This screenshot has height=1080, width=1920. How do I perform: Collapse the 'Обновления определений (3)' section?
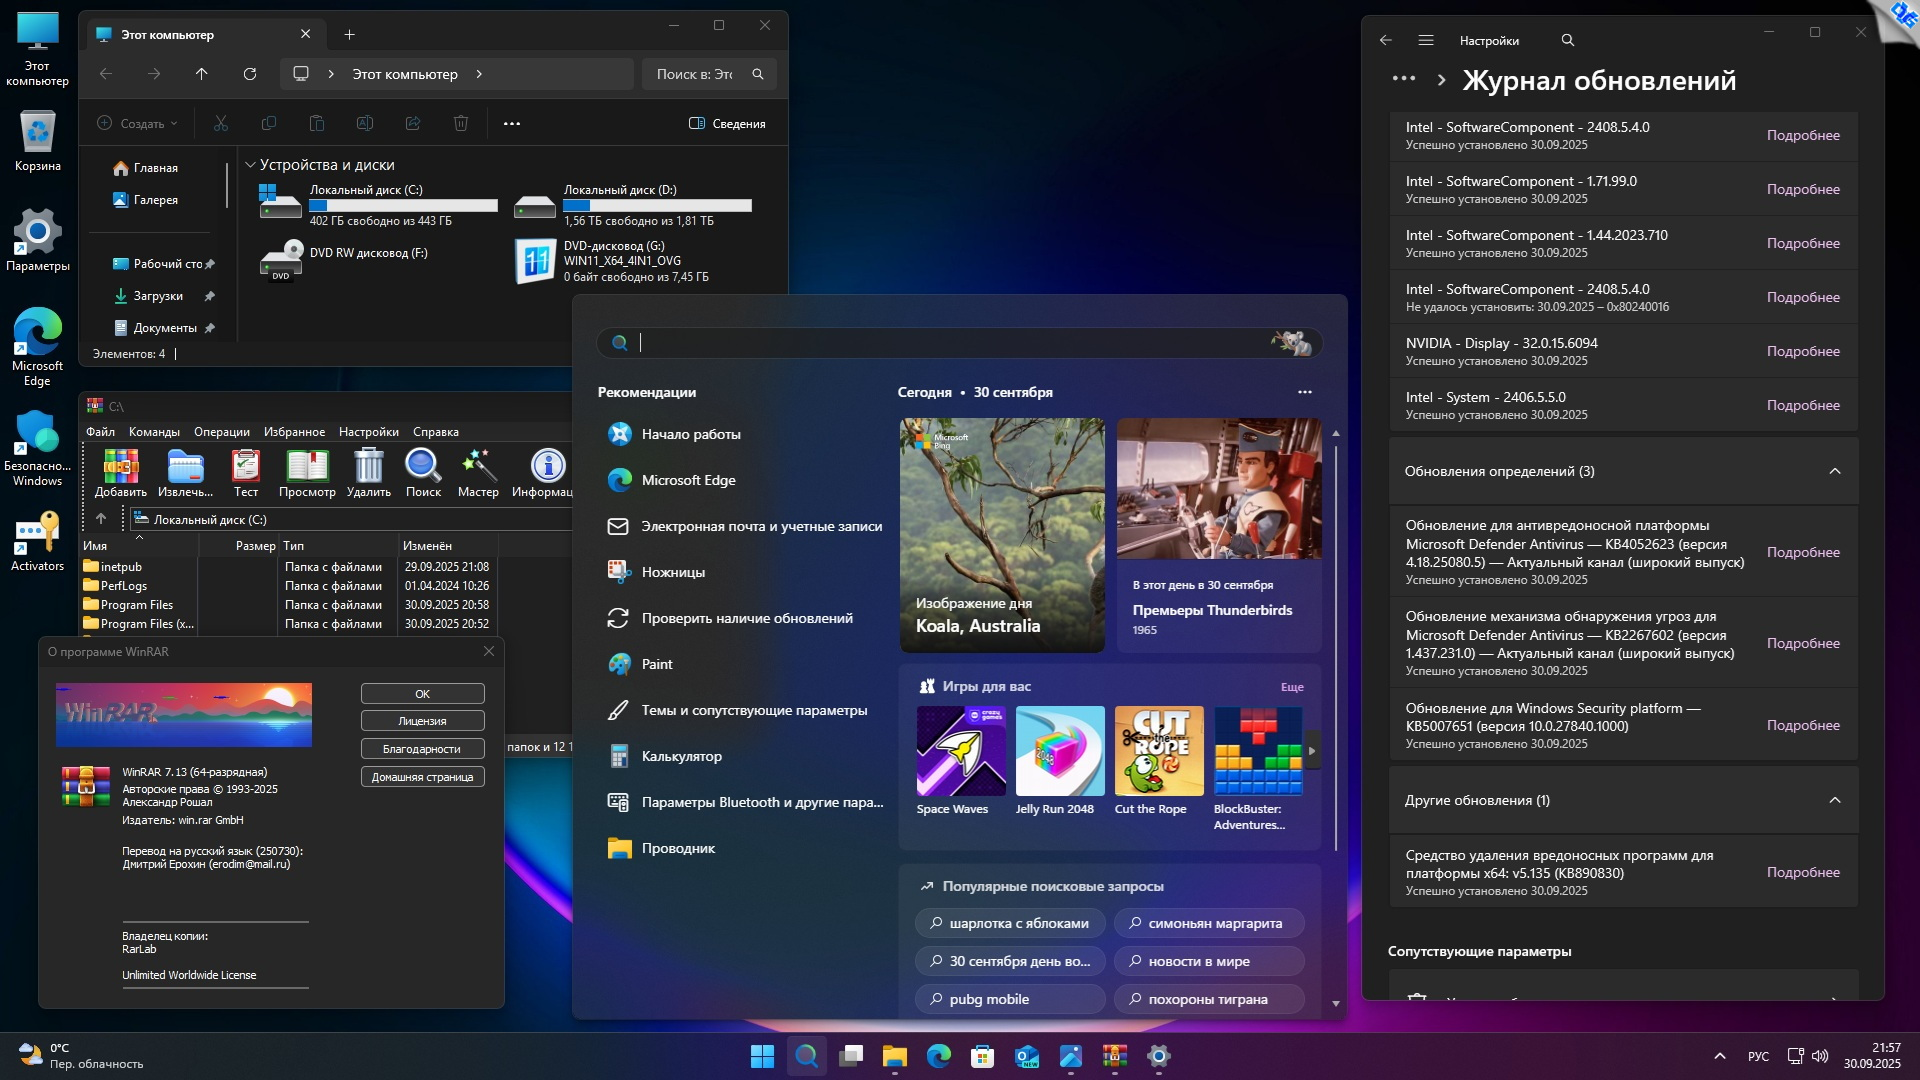tap(1834, 471)
